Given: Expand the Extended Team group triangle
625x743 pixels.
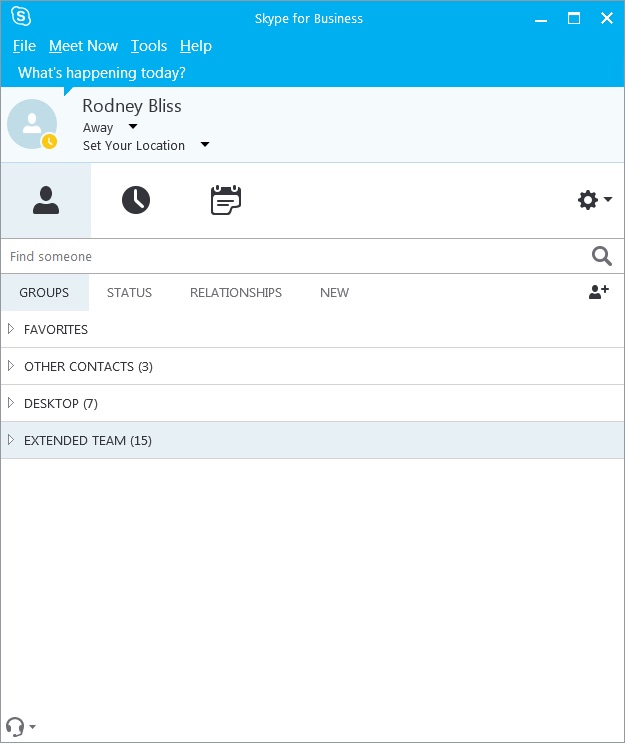Looking at the screenshot, I should 11,440.
